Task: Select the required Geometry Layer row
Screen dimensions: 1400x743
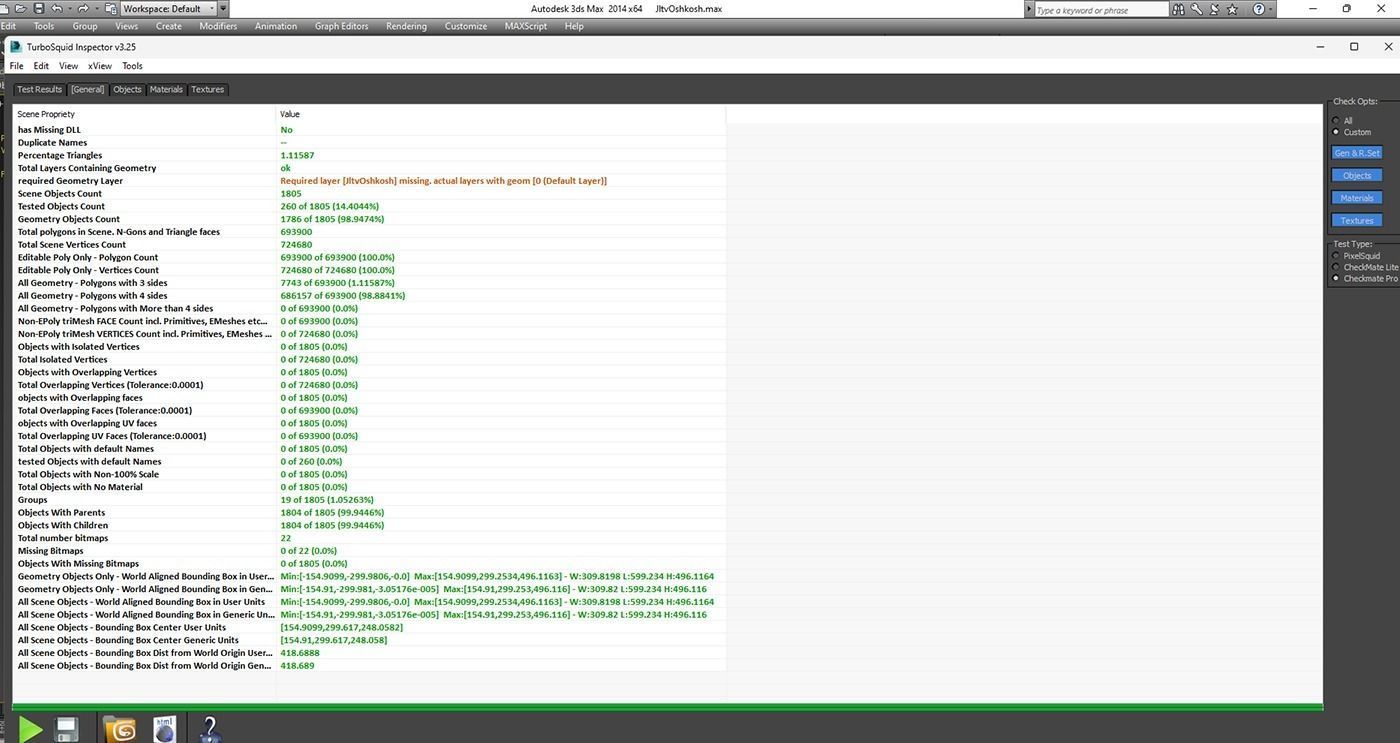Action: pos(369,181)
